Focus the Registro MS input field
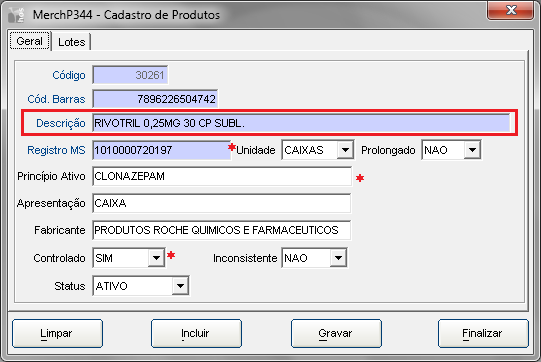This screenshot has height=362, width=541. pyautogui.click(x=161, y=150)
